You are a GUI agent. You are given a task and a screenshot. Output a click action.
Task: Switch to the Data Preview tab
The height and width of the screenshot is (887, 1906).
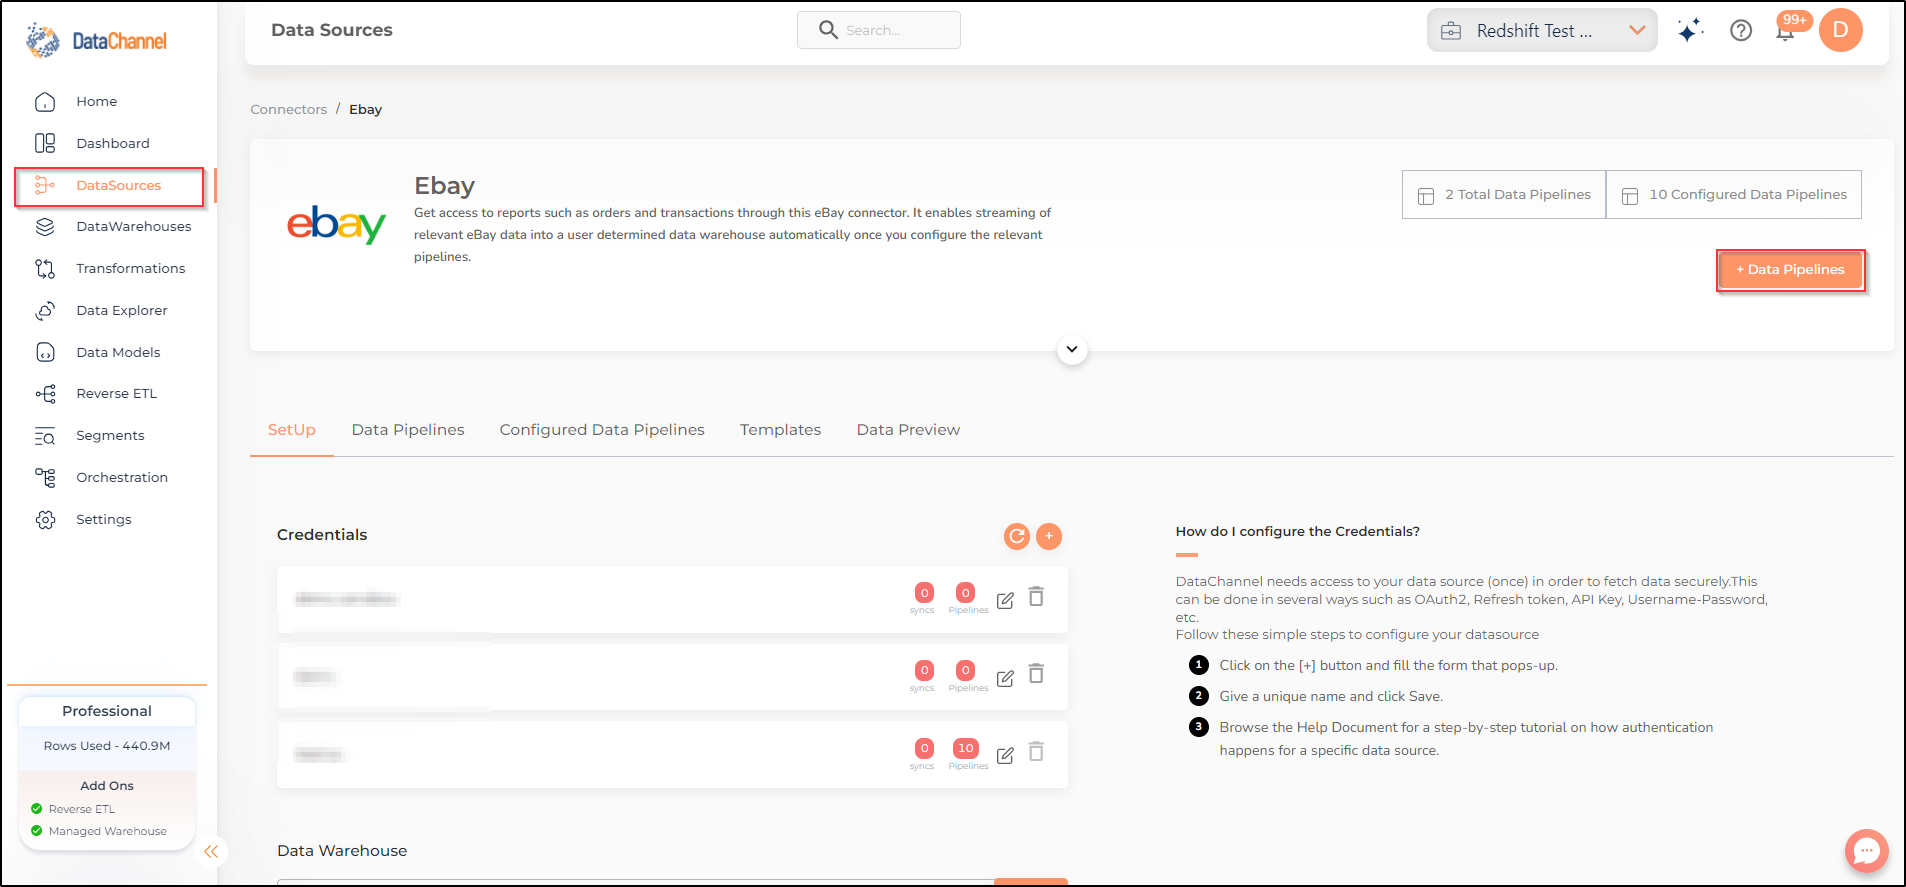(908, 430)
